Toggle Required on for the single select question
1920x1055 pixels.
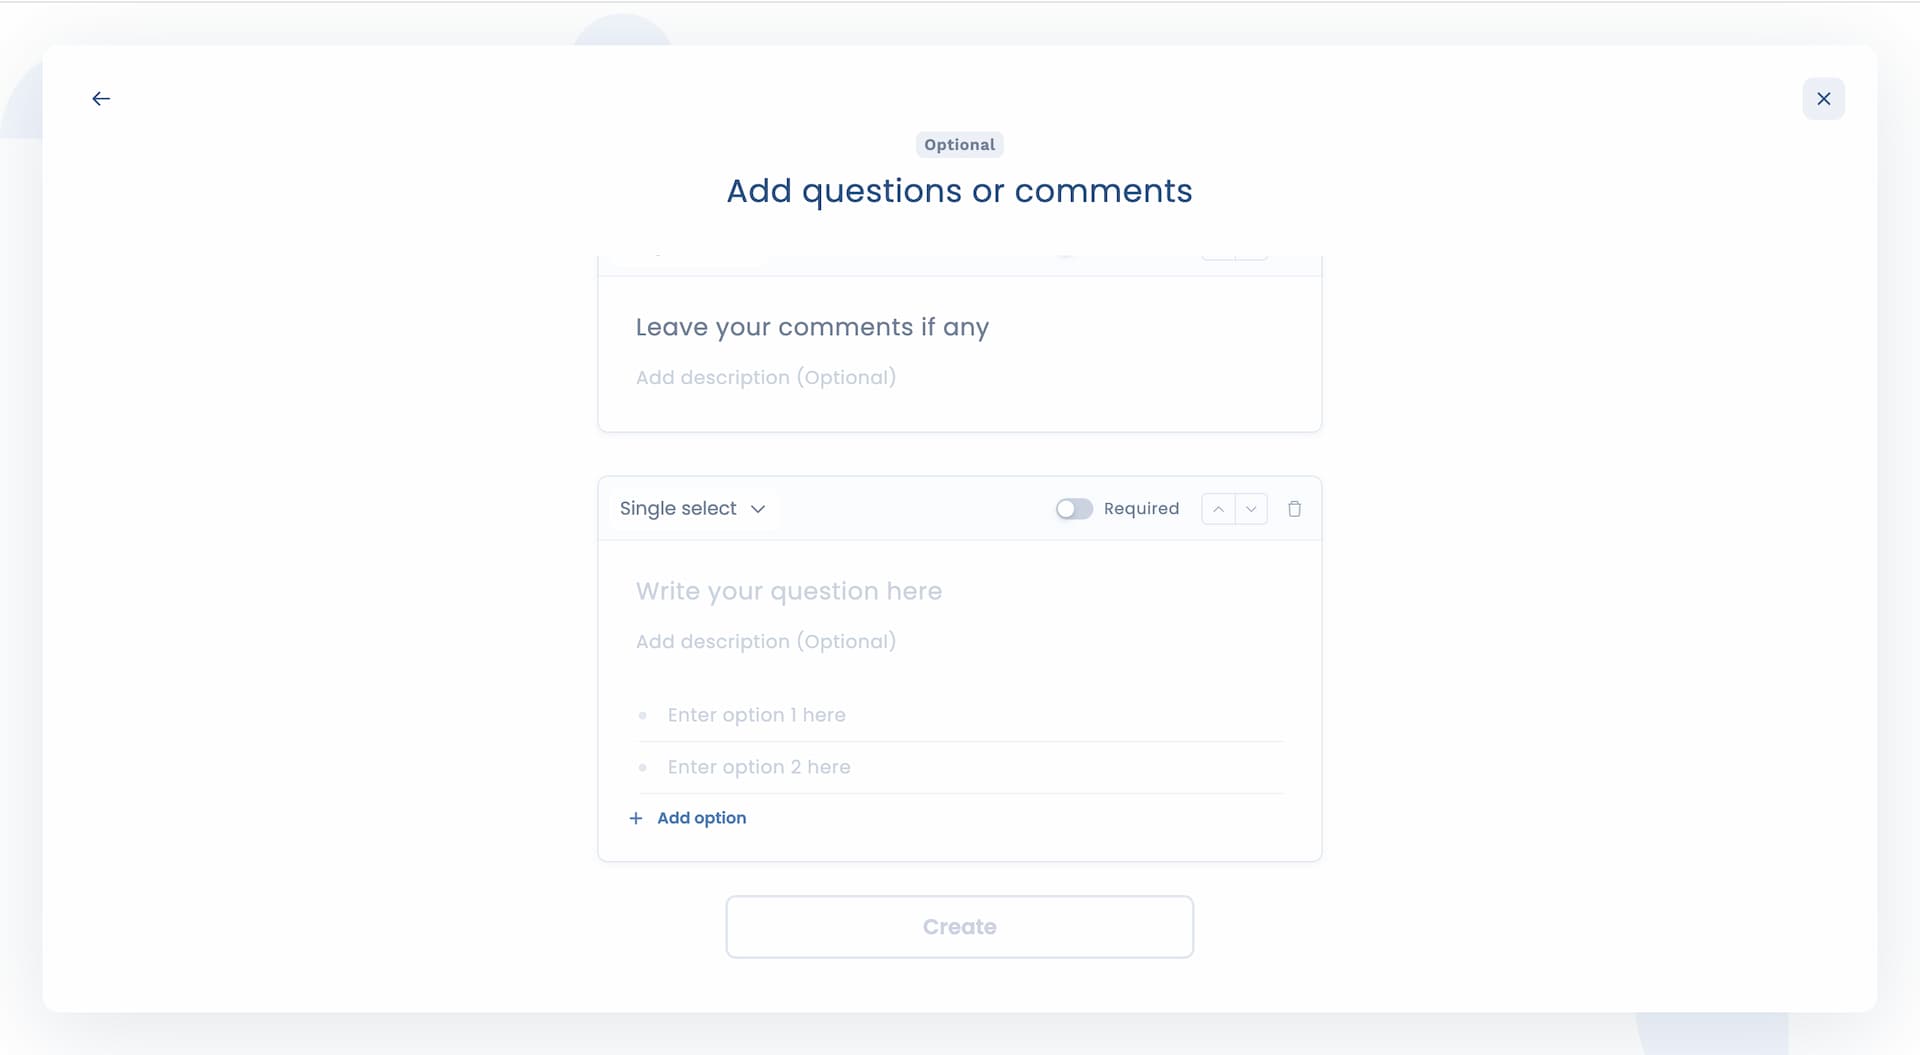pyautogui.click(x=1075, y=508)
